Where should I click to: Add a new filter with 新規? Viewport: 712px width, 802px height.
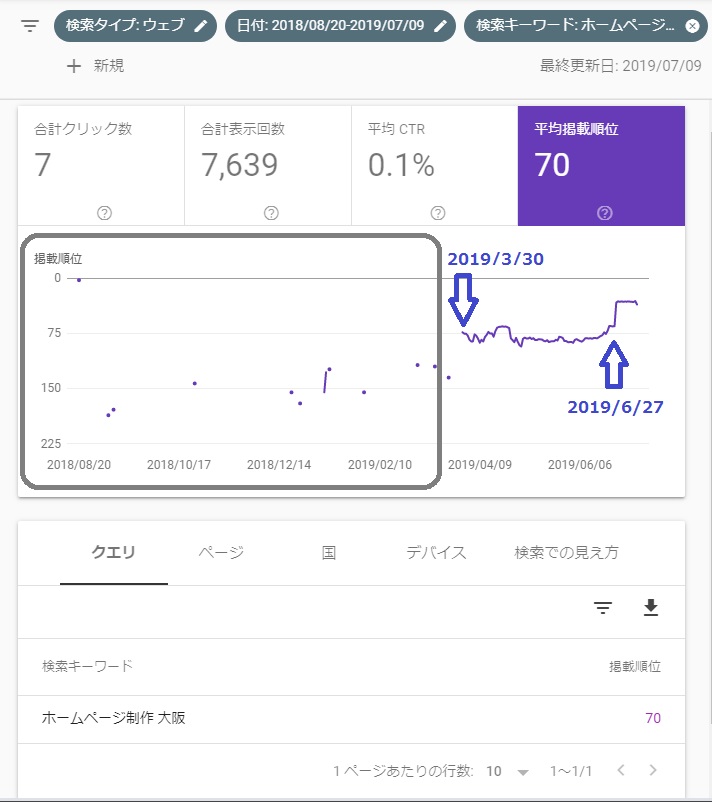point(95,66)
